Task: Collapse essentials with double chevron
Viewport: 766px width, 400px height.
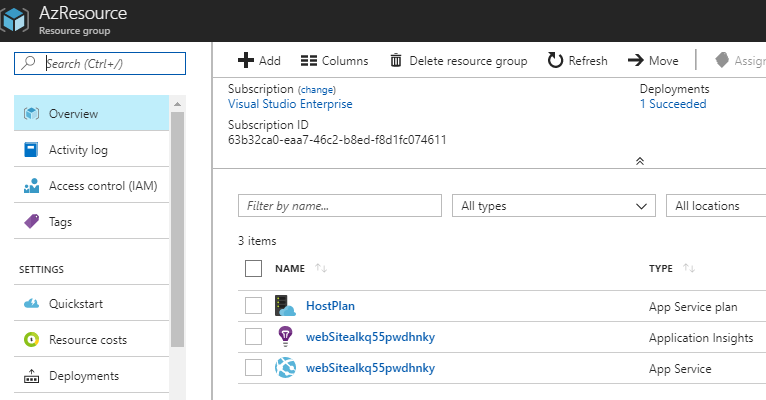Action: [x=639, y=161]
